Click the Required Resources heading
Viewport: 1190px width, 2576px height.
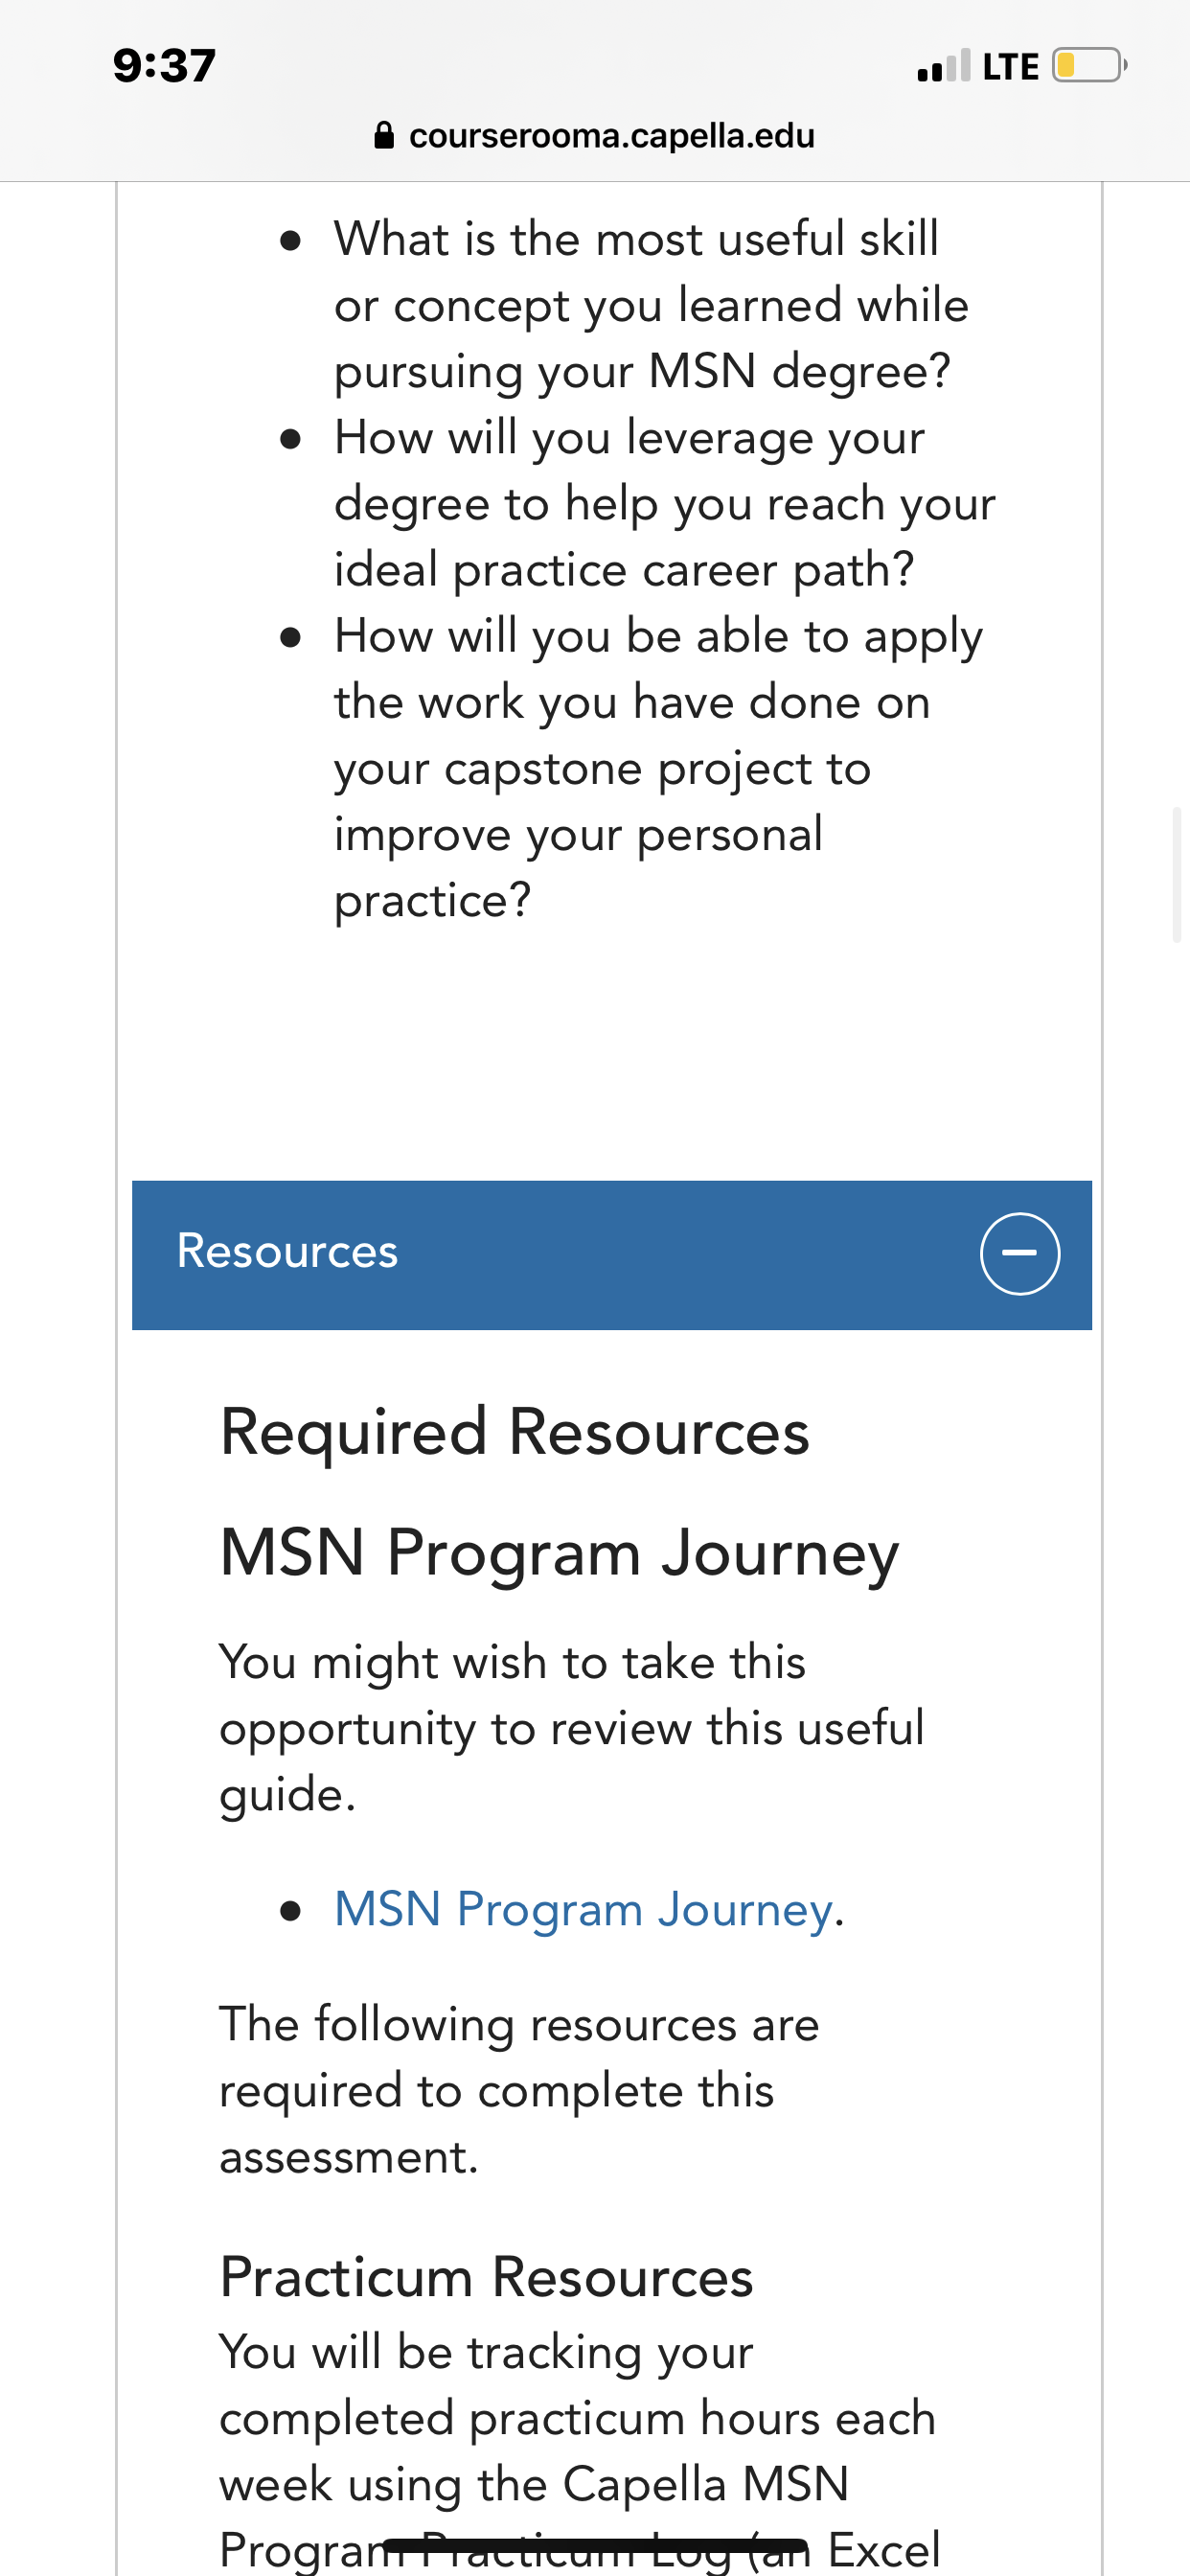[514, 1432]
